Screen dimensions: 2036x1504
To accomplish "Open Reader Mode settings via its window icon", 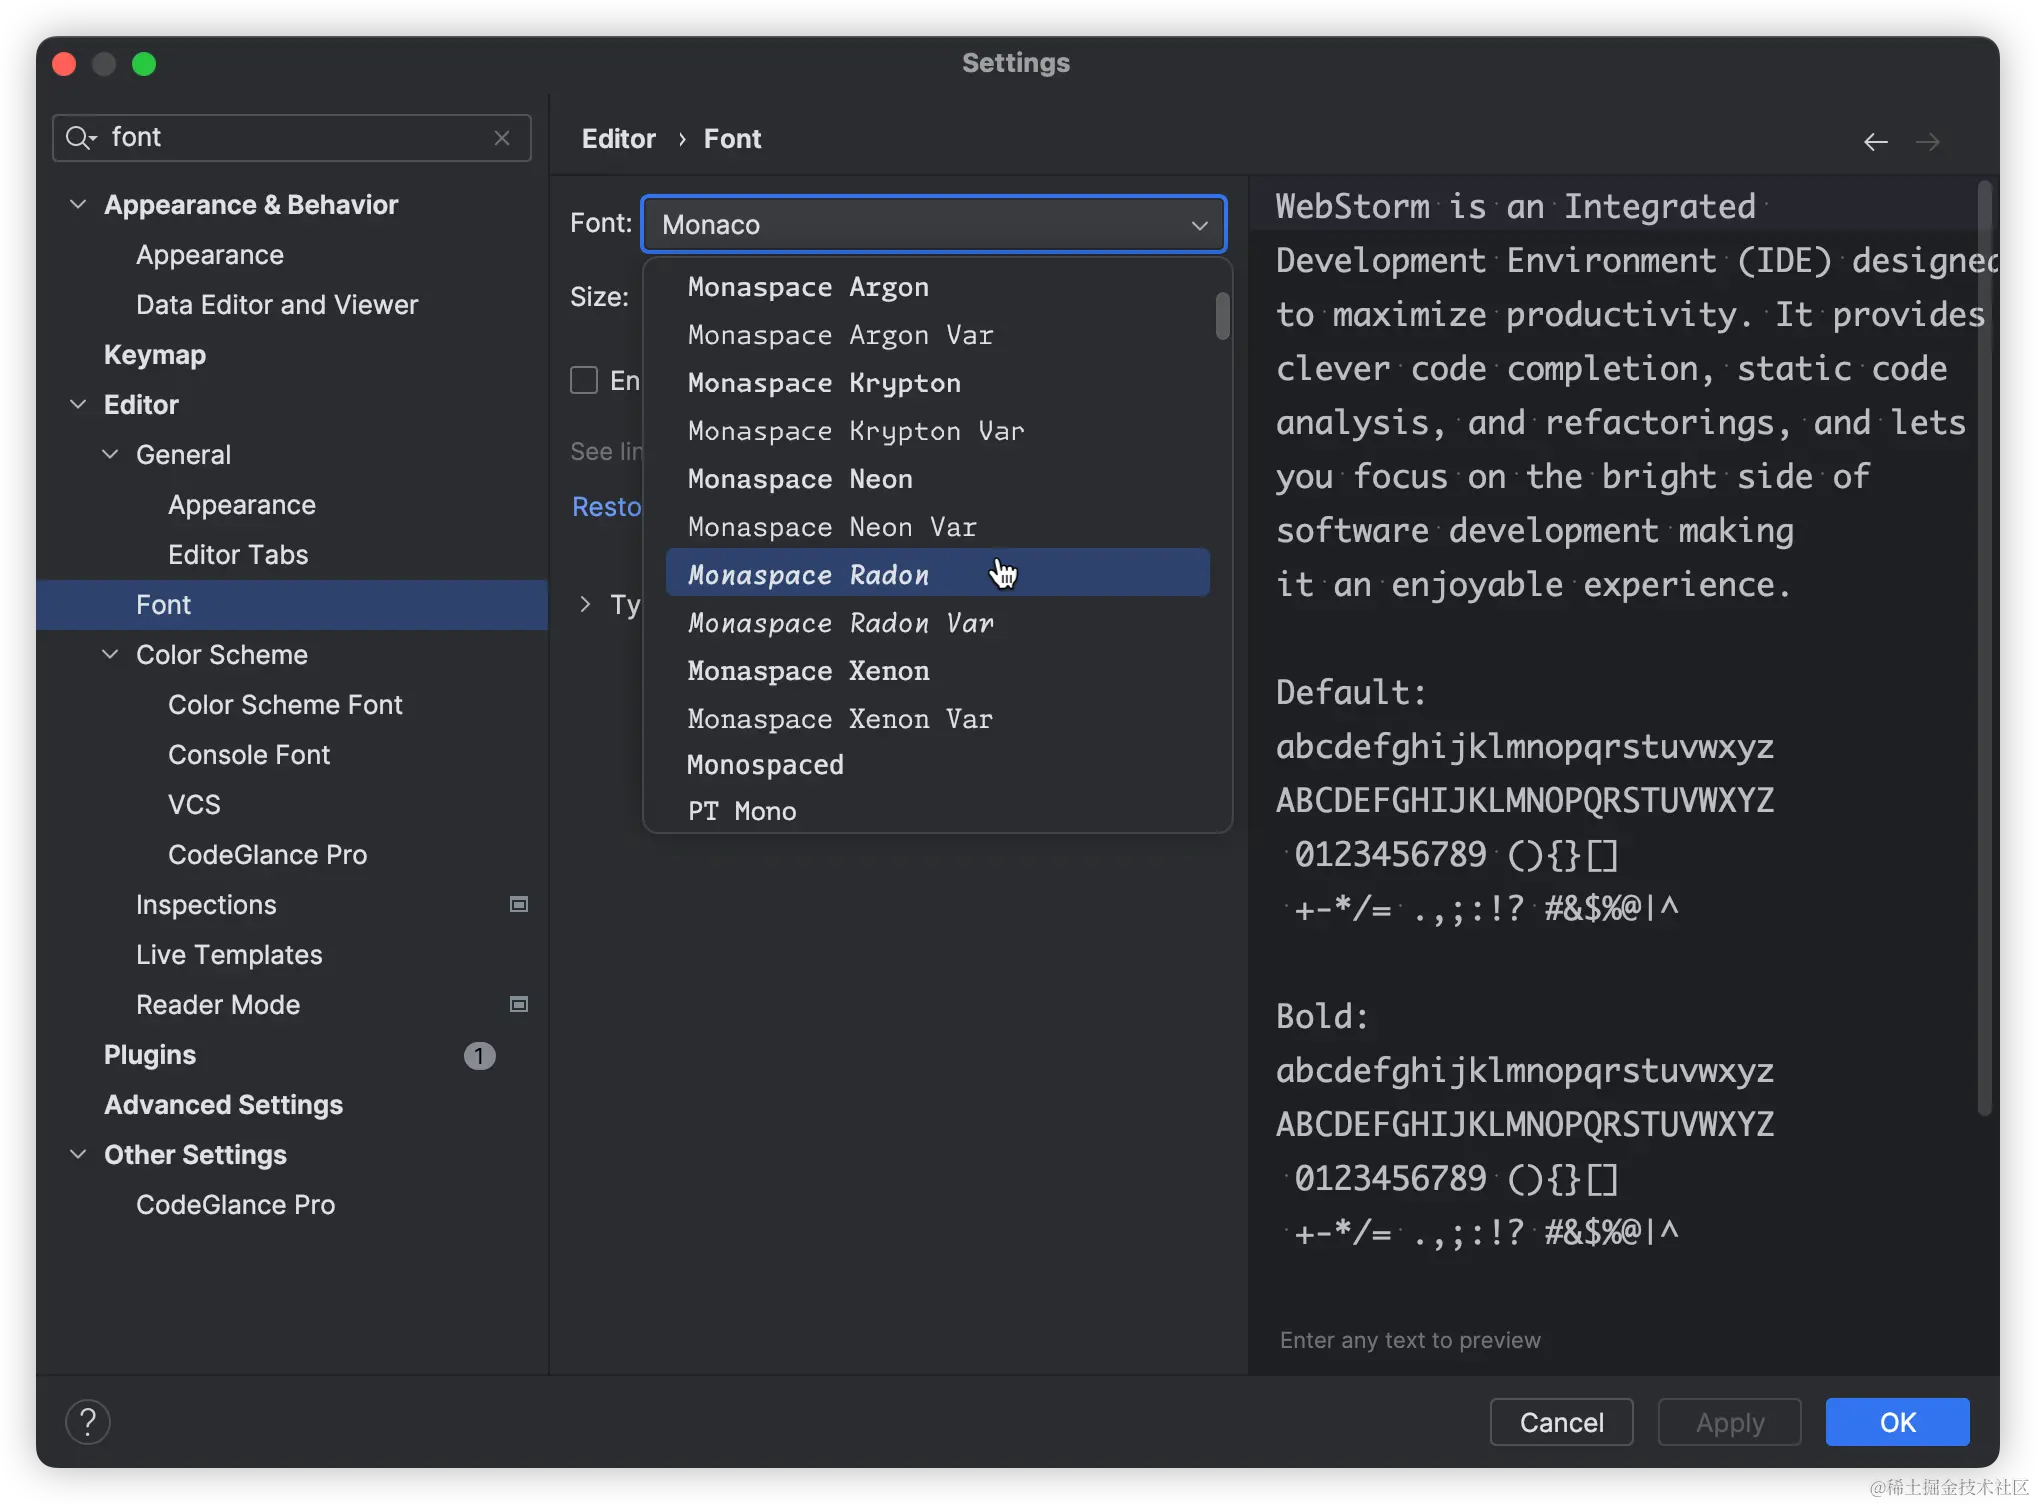I will tap(519, 1004).
